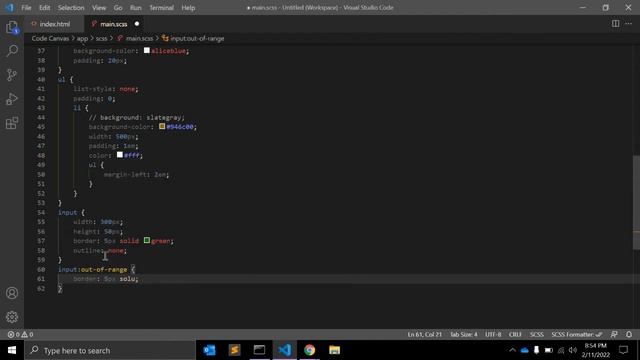This screenshot has height=360, width=640.
Task: Select the main.scss tab
Action: (113, 24)
